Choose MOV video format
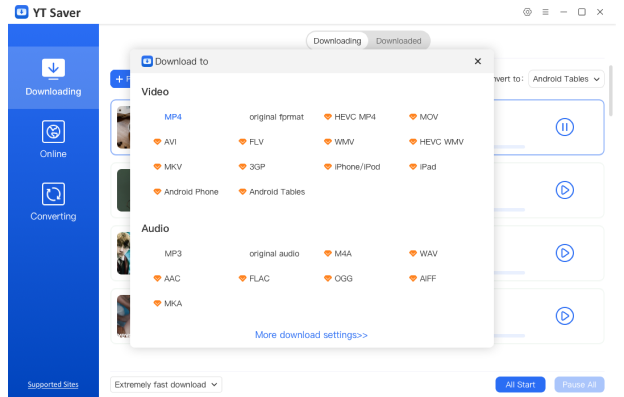Image resolution: width=624 pixels, height=397 pixels. (x=423, y=117)
